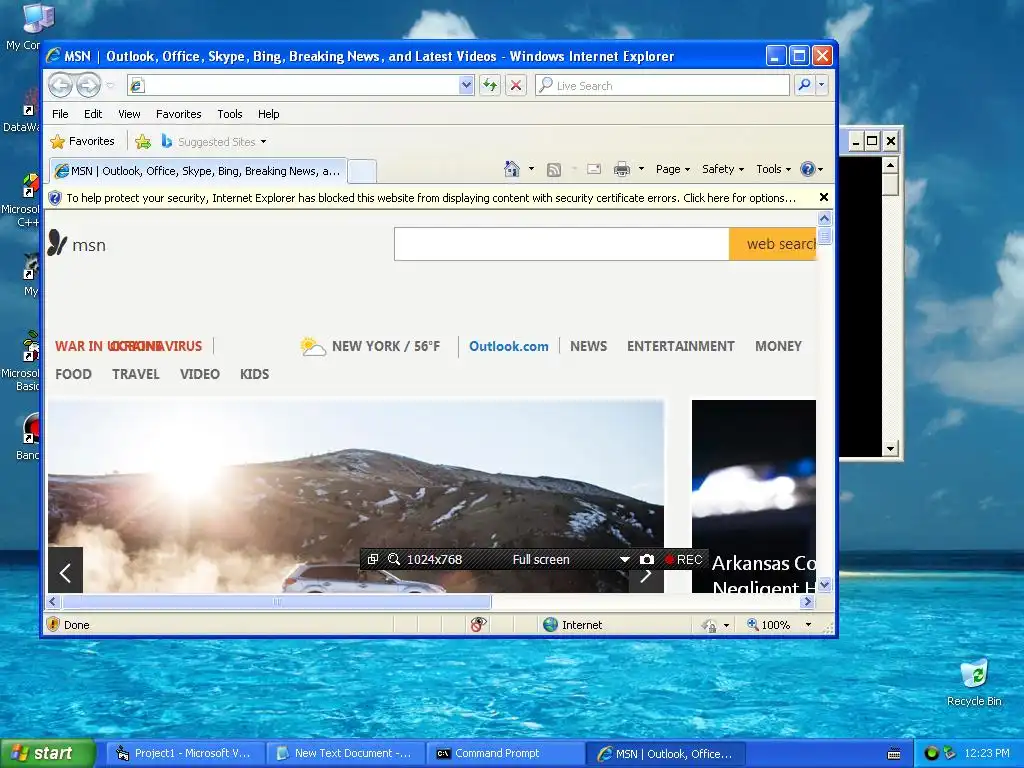Image resolution: width=1024 pixels, height=768 pixels.
Task: Open the Safety dropdown menu
Action: pyautogui.click(x=723, y=169)
